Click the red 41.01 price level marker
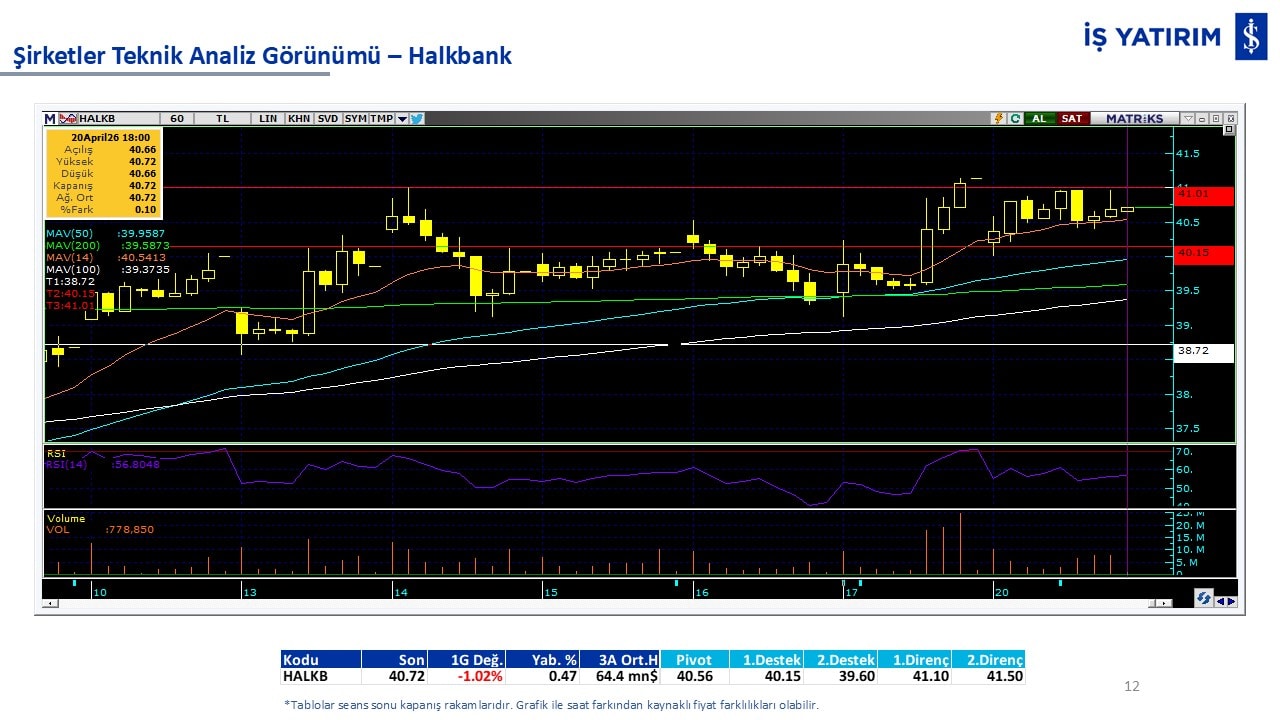1280x720 pixels. tap(1204, 194)
